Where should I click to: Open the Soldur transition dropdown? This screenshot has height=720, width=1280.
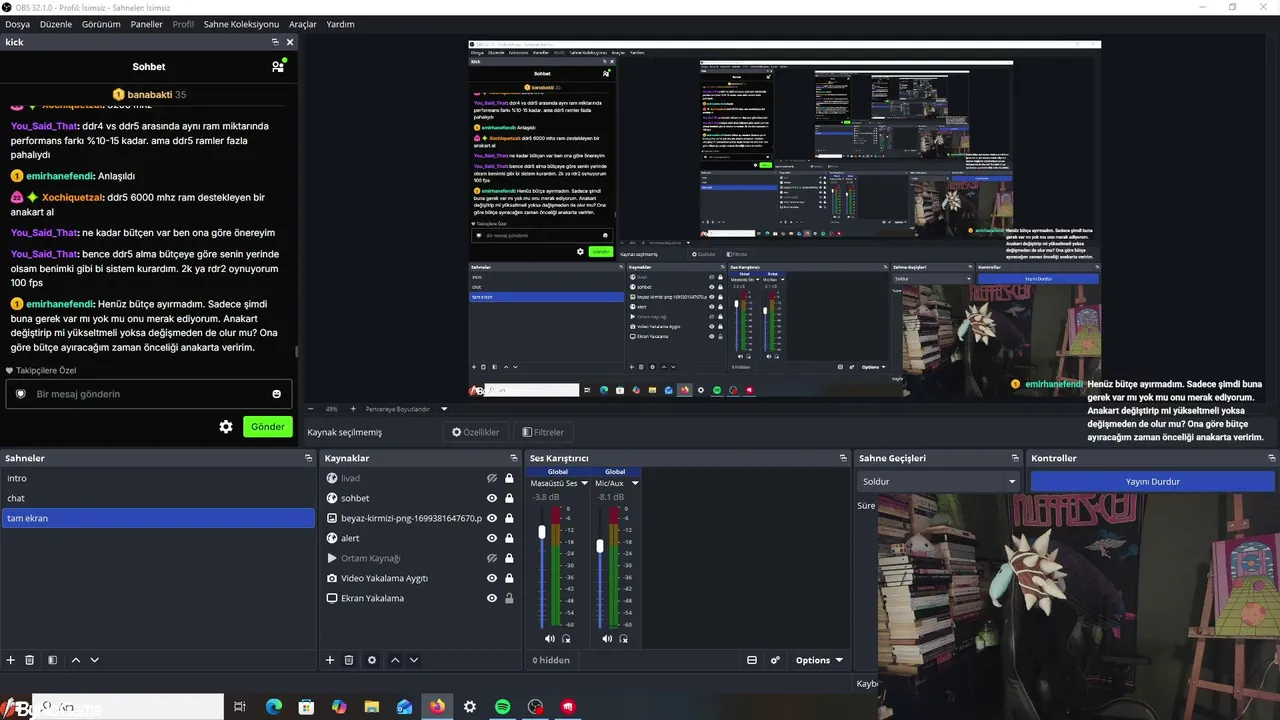click(938, 482)
